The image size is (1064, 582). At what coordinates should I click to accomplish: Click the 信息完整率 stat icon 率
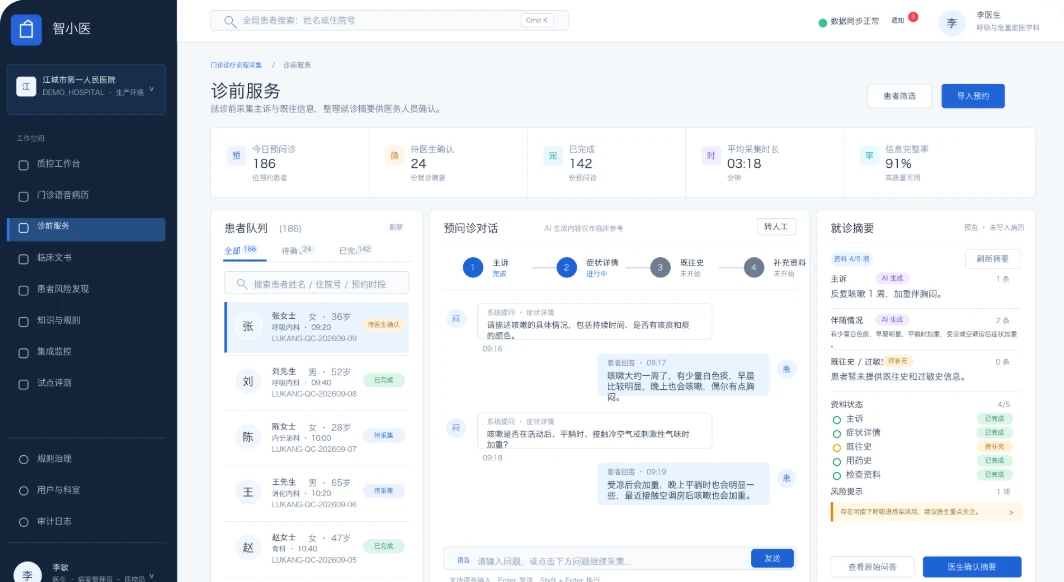point(869,155)
